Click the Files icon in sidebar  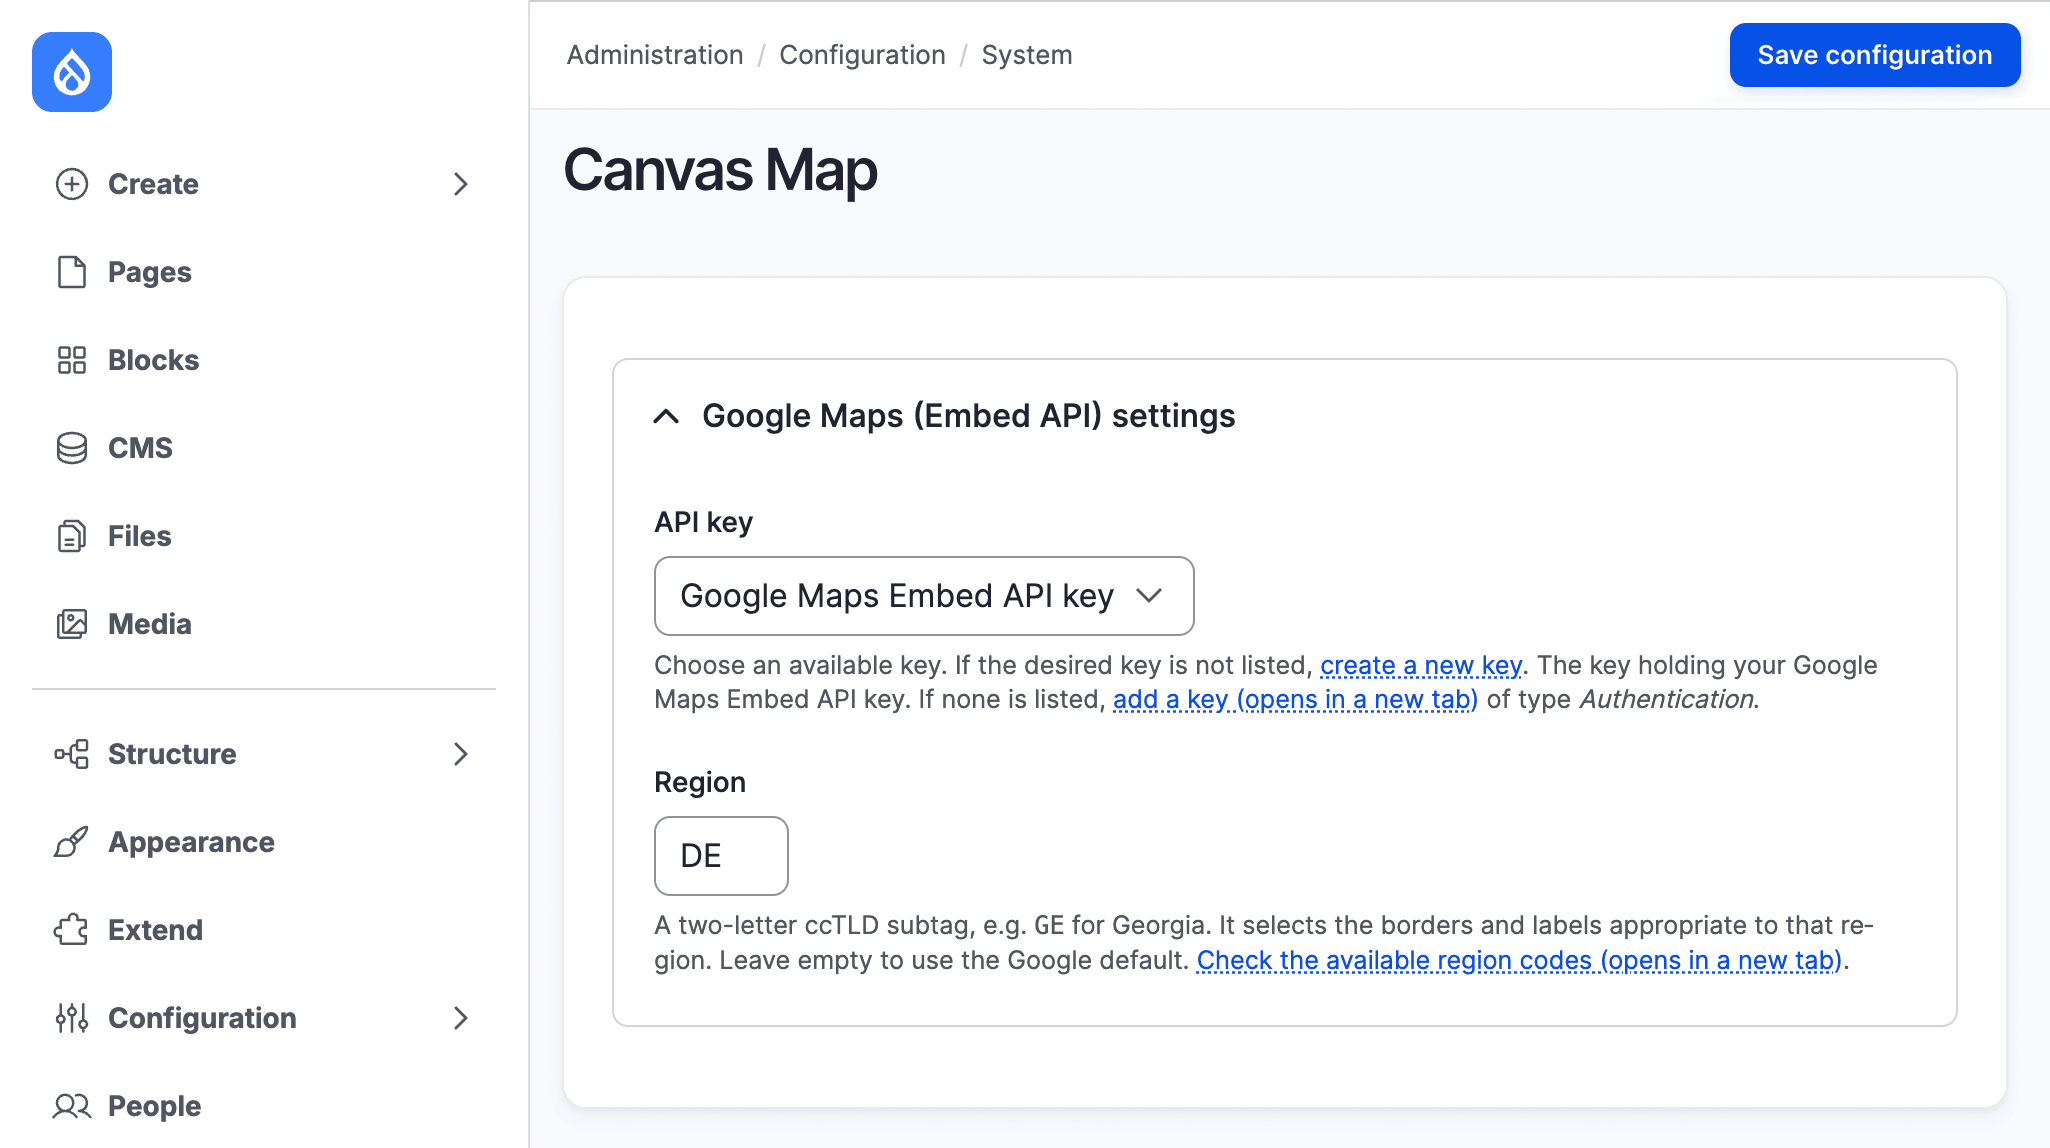72,536
